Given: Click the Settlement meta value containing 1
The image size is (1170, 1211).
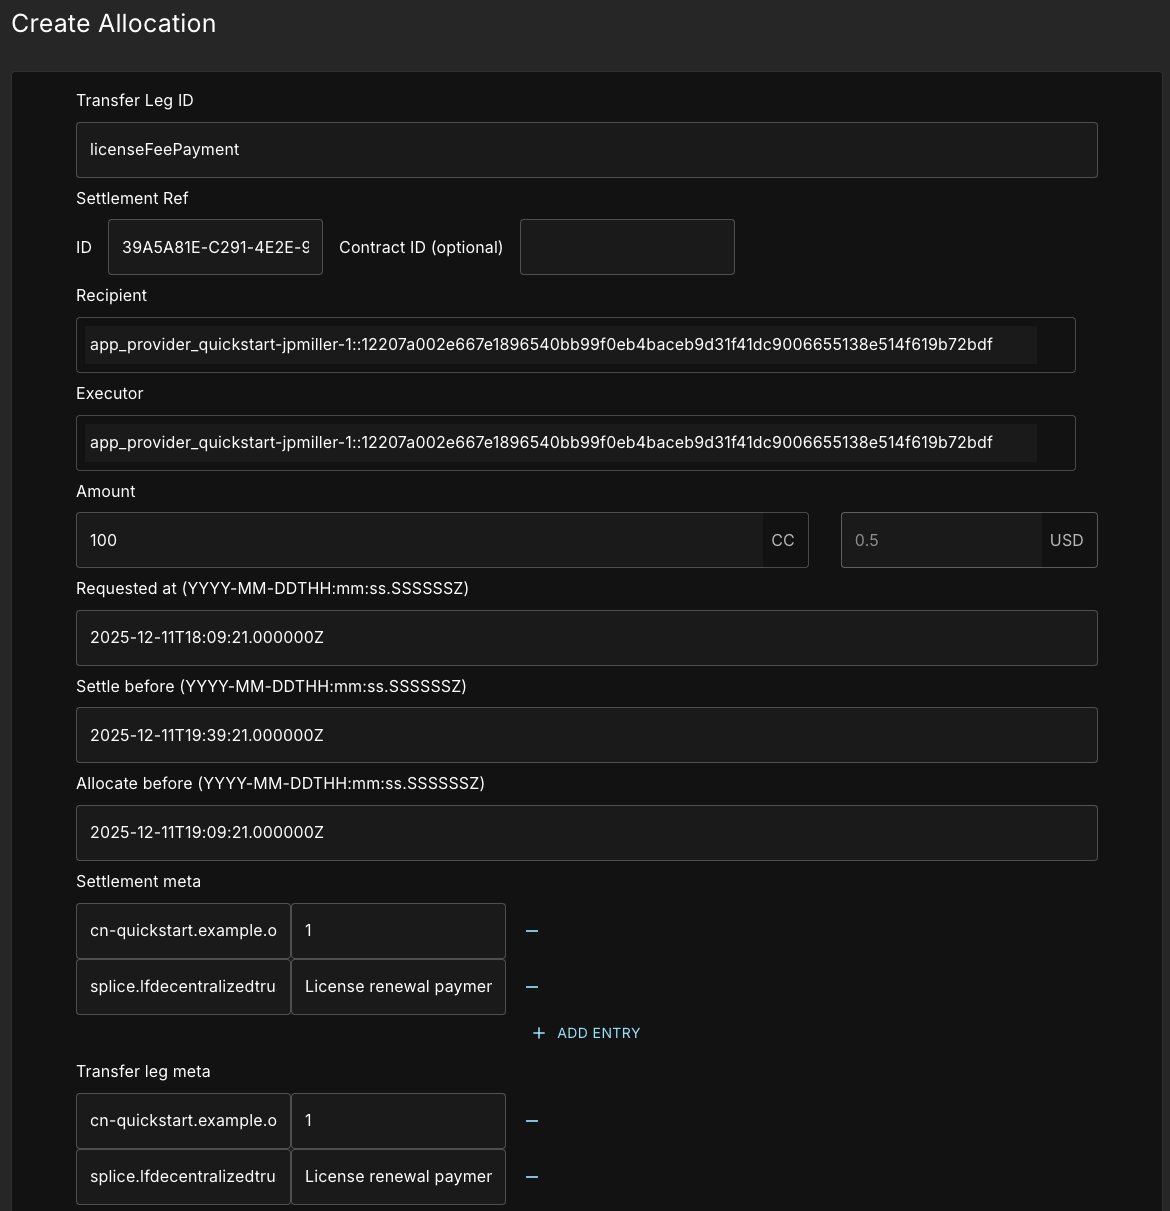Looking at the screenshot, I should coord(398,931).
